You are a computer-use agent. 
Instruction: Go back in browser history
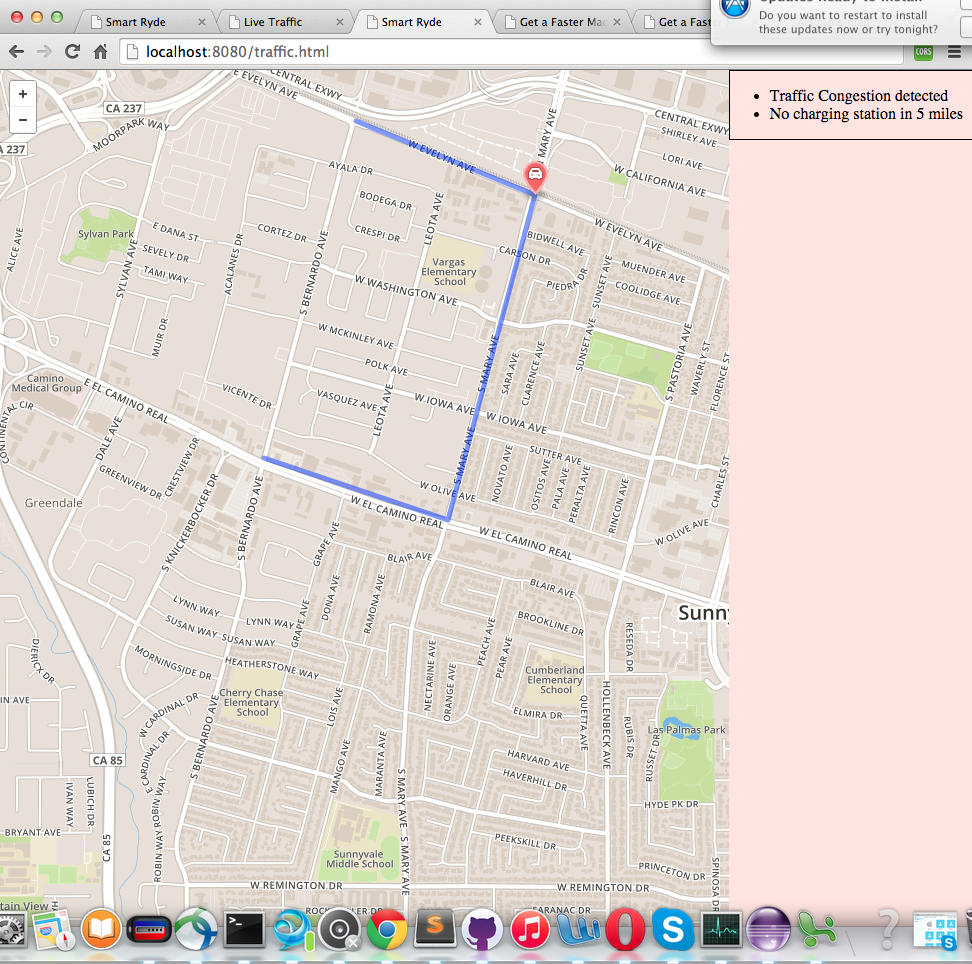17,52
